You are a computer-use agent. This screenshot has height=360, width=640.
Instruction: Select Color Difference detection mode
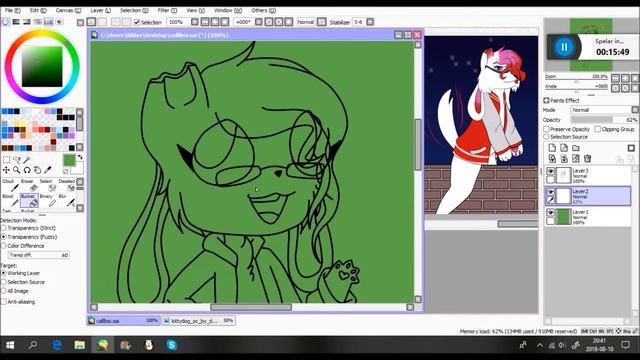[x=4, y=246]
